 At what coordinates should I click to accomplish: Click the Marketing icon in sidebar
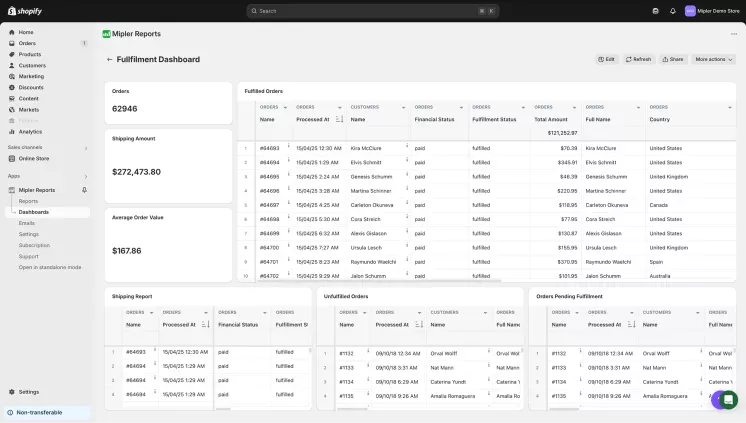12,77
